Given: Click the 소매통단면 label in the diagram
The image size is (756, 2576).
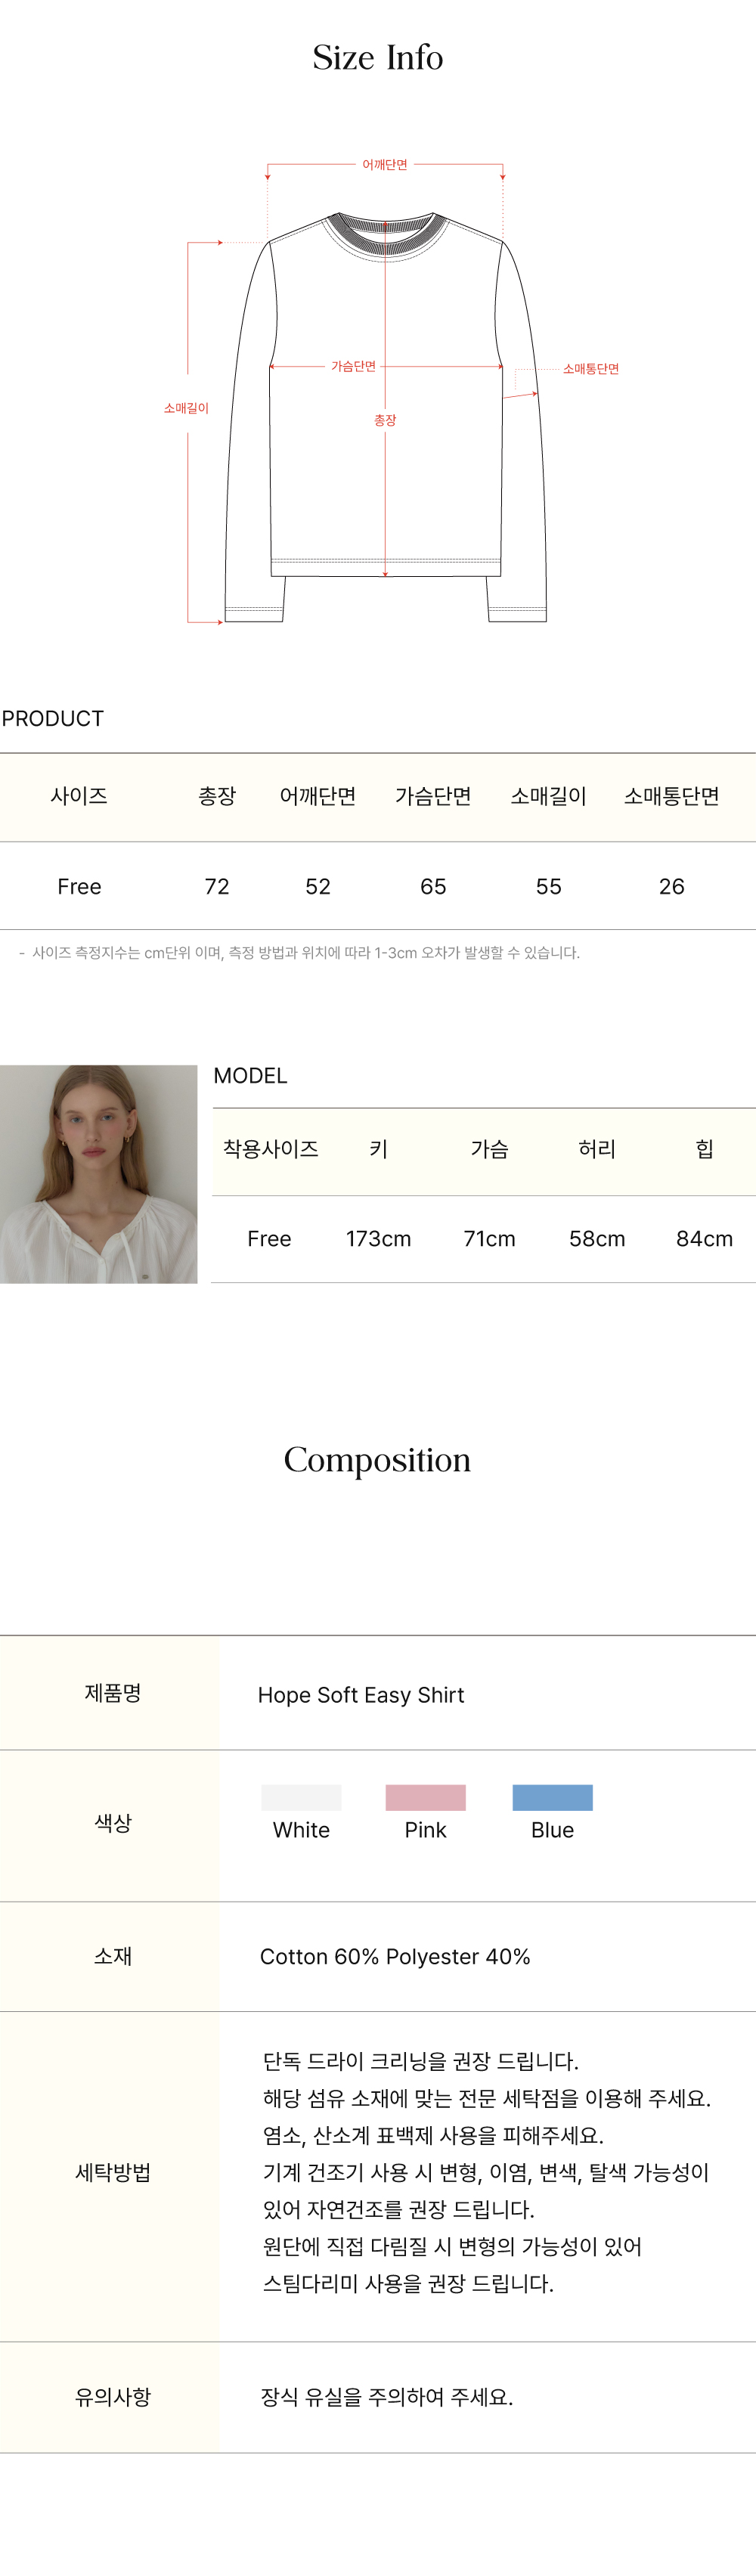Looking at the screenshot, I should [x=590, y=369].
